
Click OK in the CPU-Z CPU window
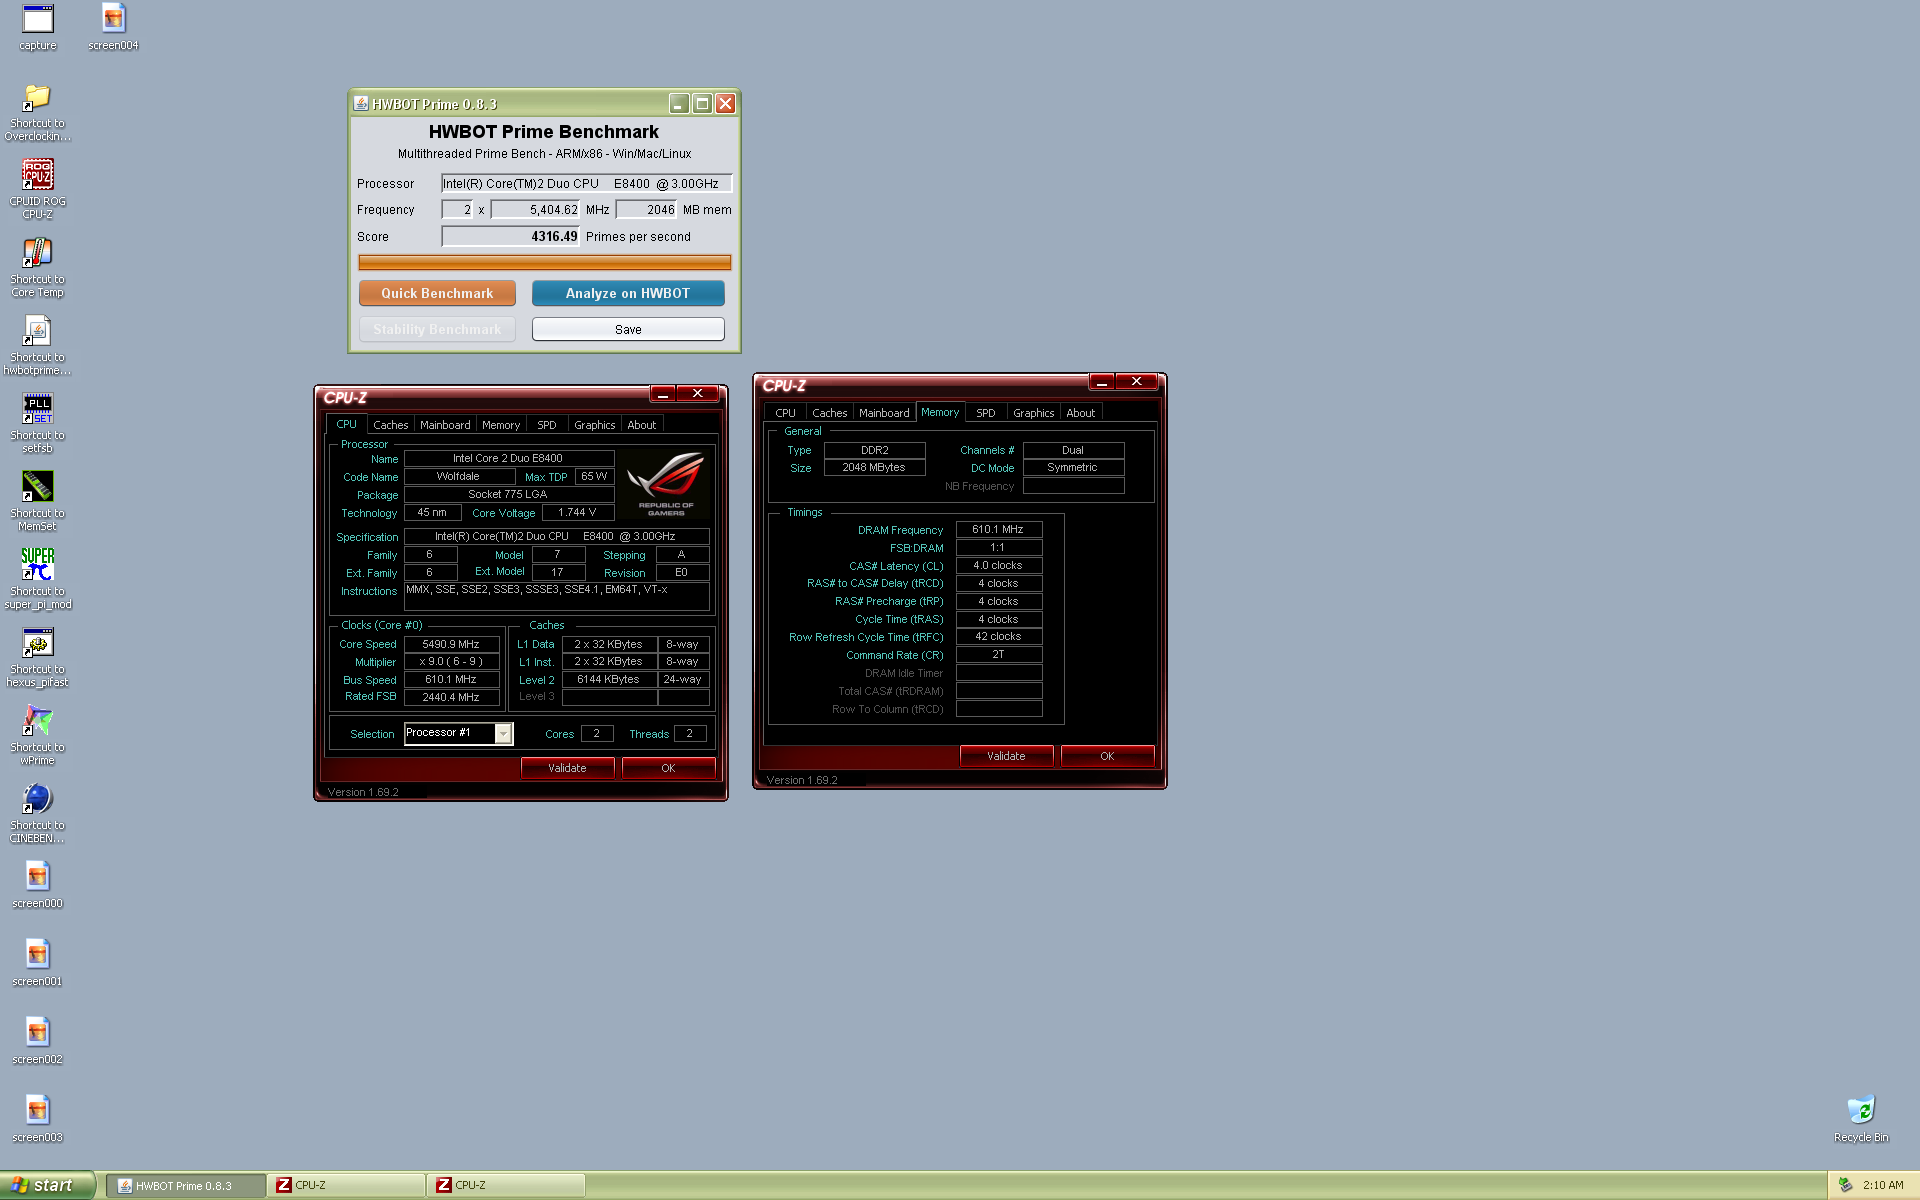click(x=668, y=768)
